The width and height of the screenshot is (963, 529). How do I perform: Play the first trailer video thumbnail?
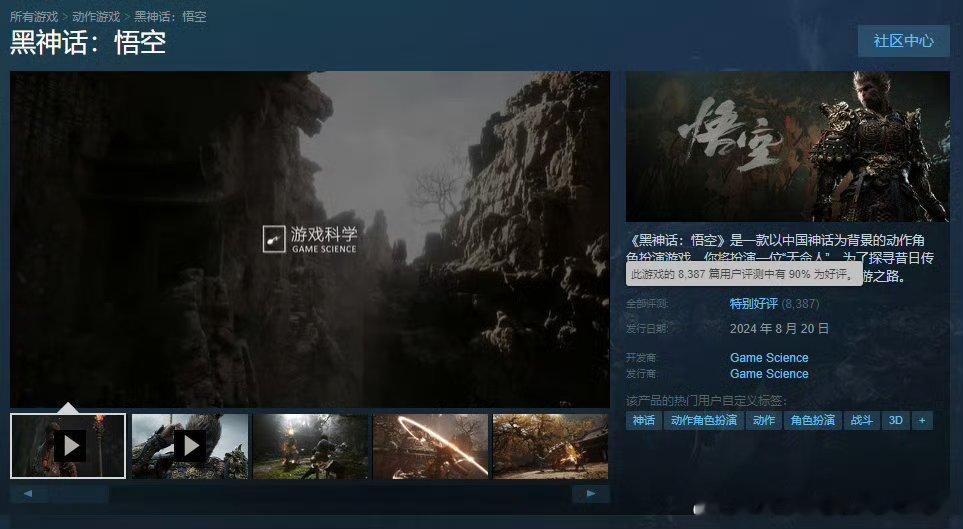point(68,446)
